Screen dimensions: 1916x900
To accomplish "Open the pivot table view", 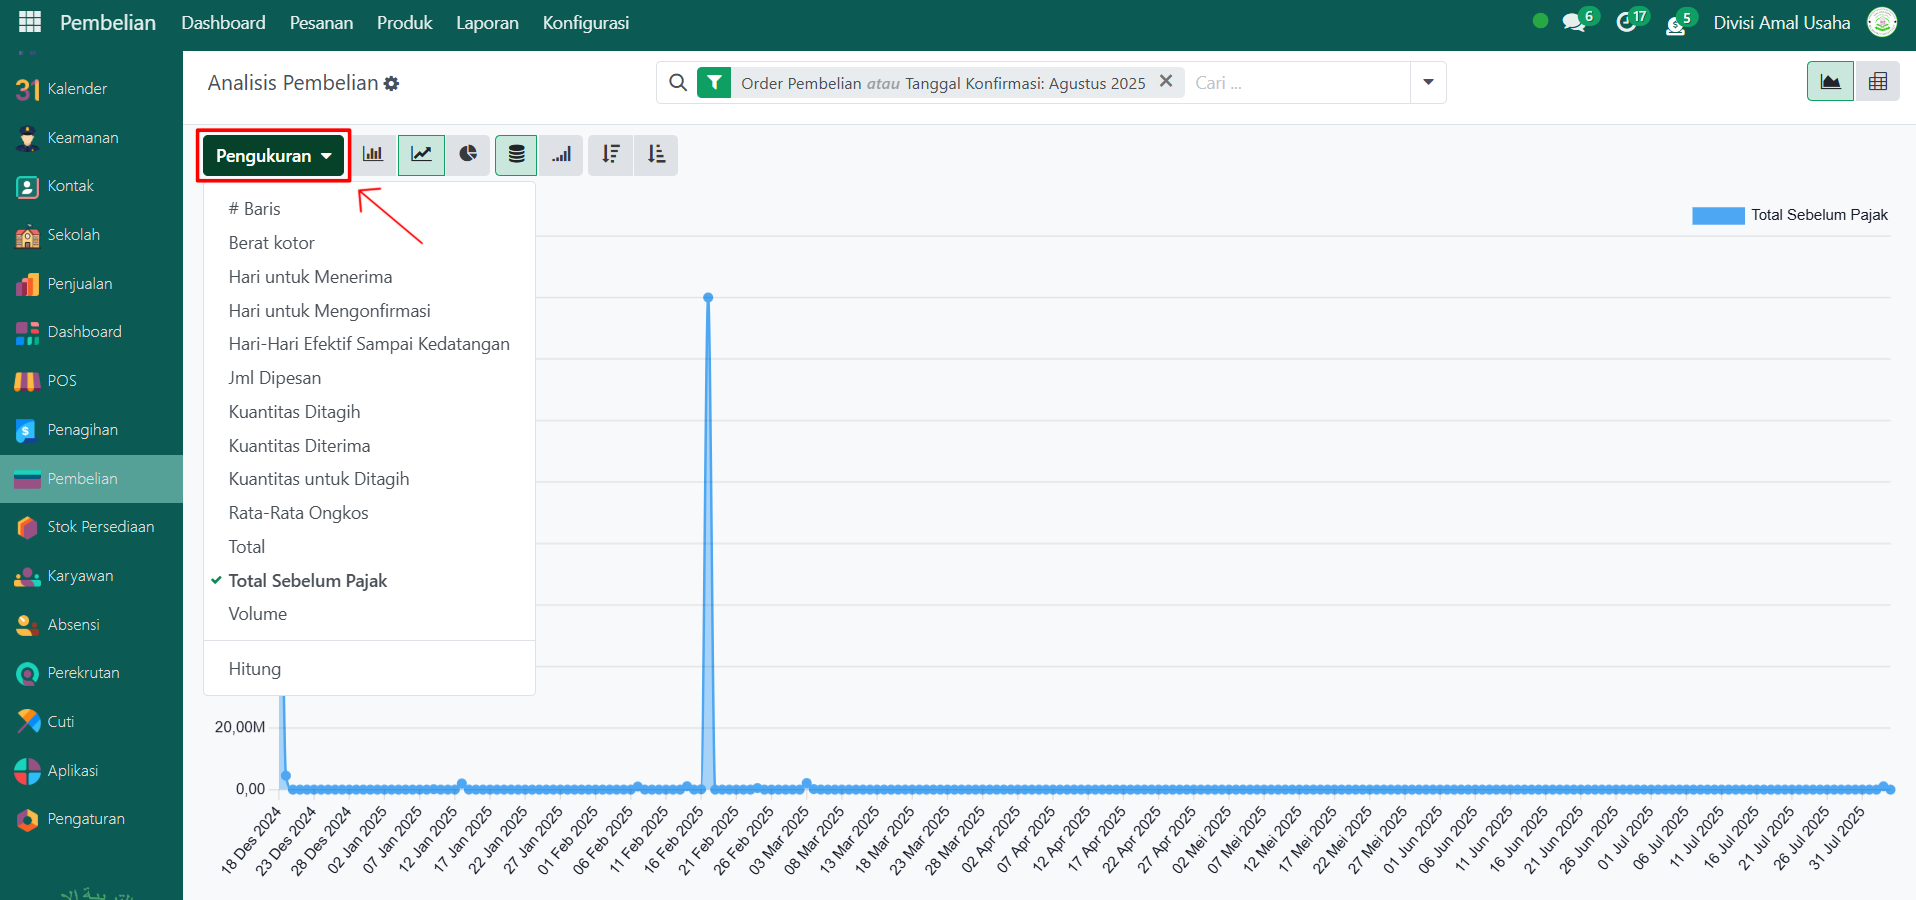I will click(1877, 82).
